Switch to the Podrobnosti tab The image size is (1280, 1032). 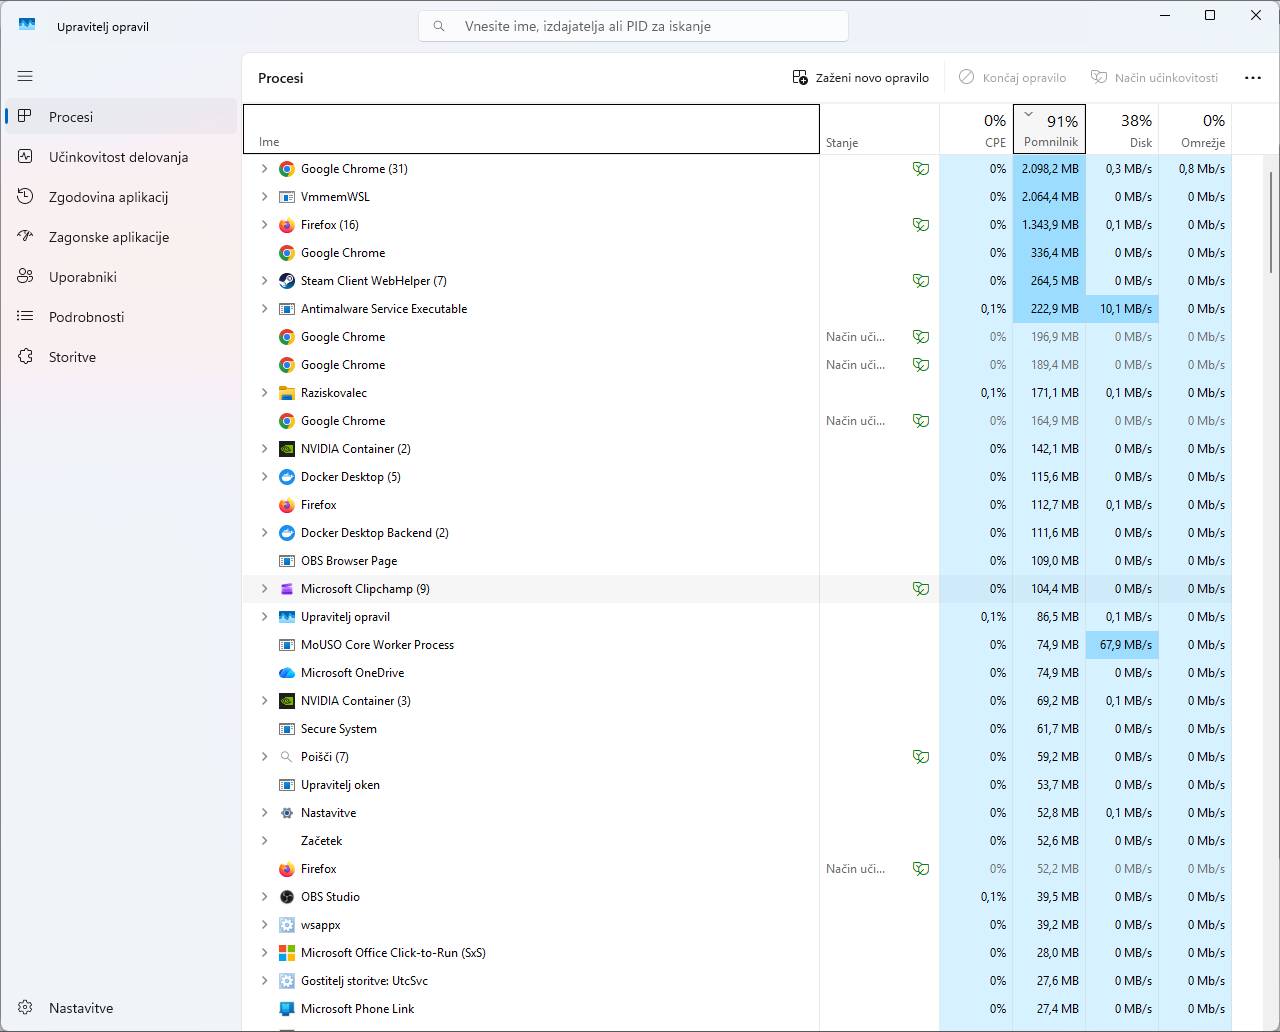click(x=121, y=317)
